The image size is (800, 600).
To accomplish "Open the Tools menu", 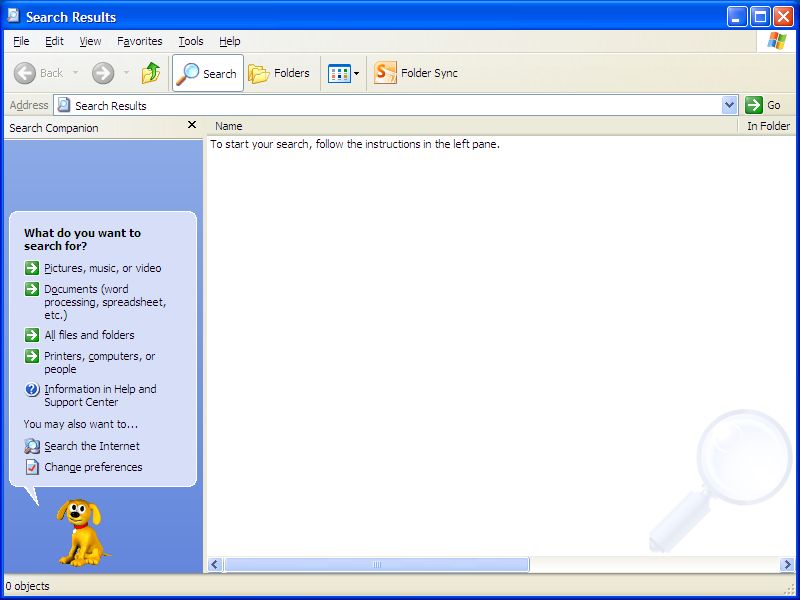I will [191, 41].
